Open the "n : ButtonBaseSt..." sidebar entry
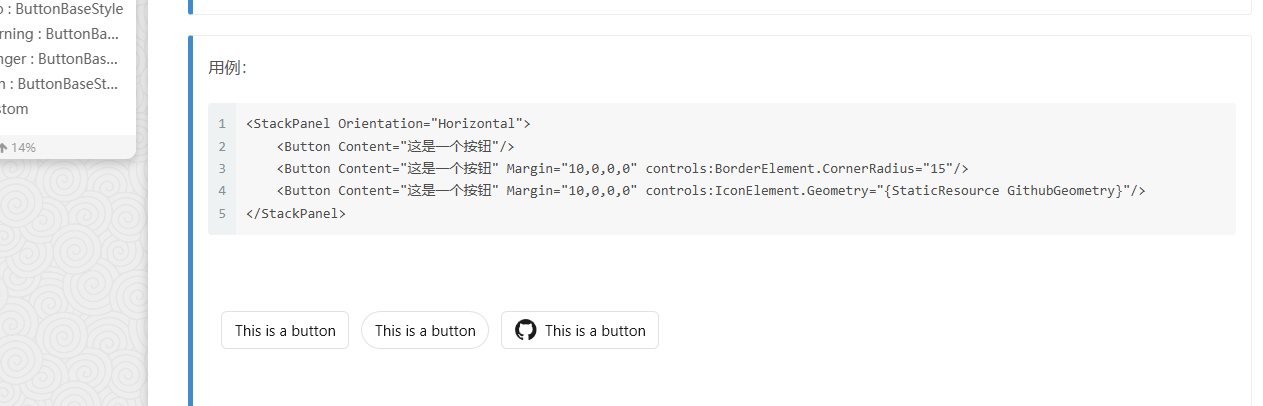 [x=60, y=84]
